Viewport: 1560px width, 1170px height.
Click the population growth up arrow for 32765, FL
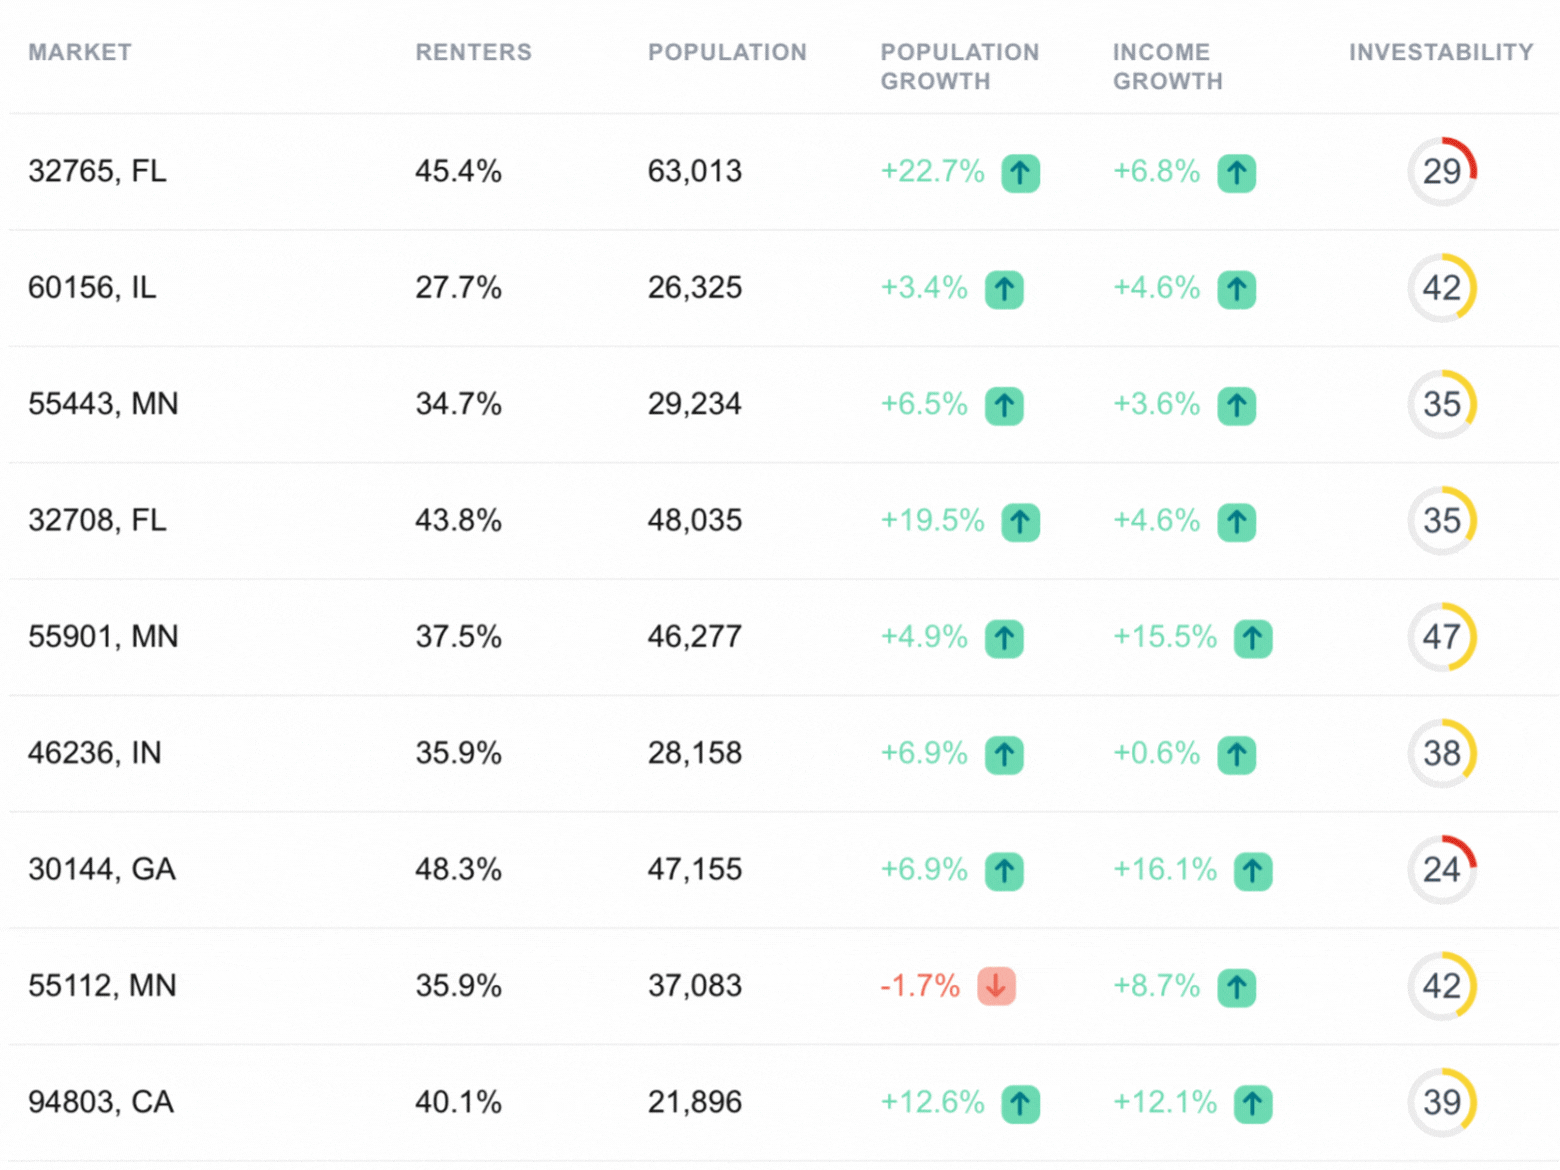[x=1020, y=173]
